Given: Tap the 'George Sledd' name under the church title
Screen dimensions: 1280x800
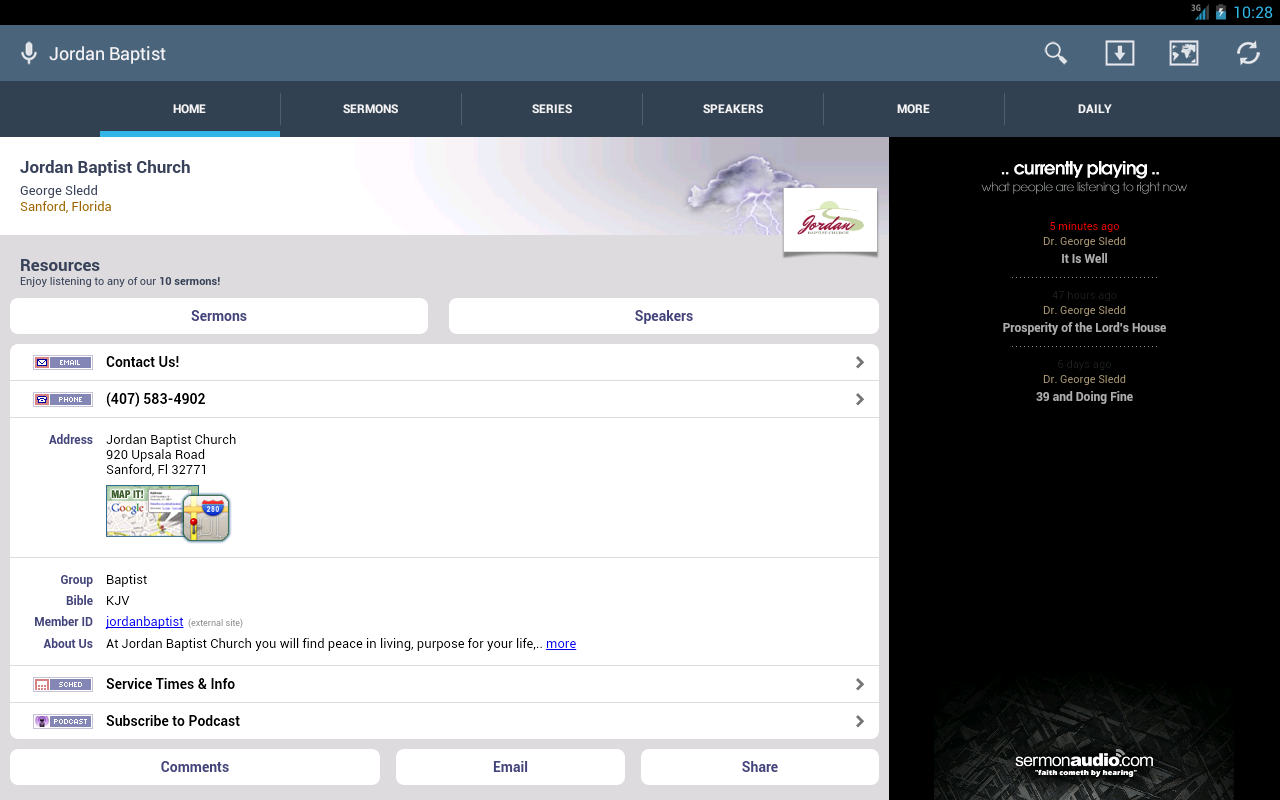Looking at the screenshot, I should pos(59,191).
